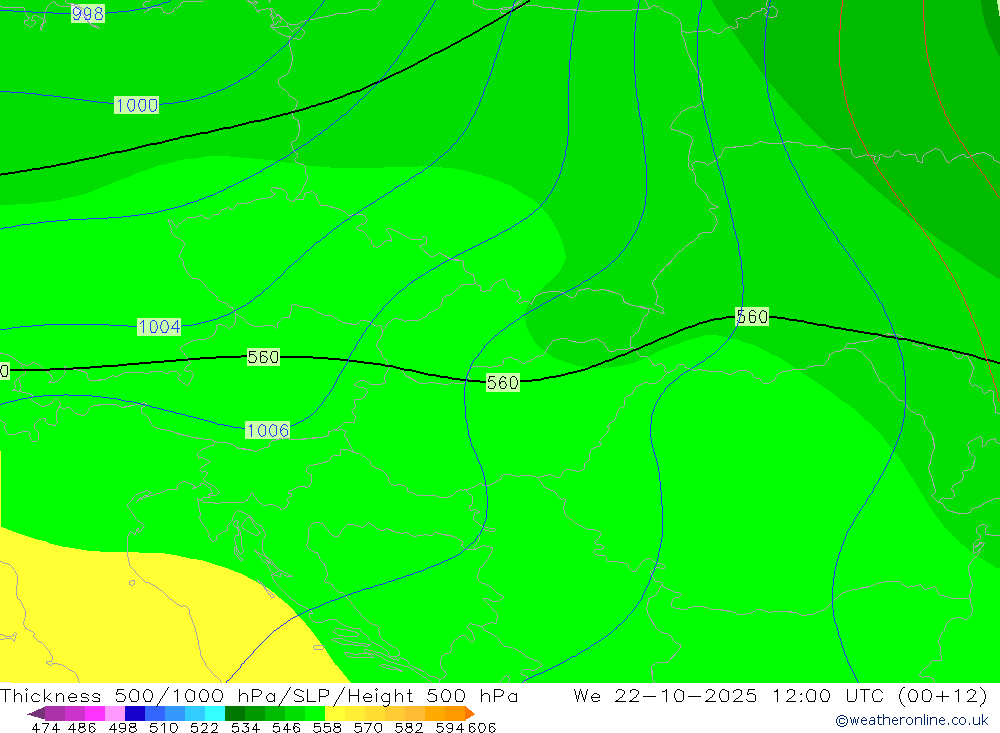Click the 546 legend value
This screenshot has width=1000, height=733.
[x=286, y=728]
